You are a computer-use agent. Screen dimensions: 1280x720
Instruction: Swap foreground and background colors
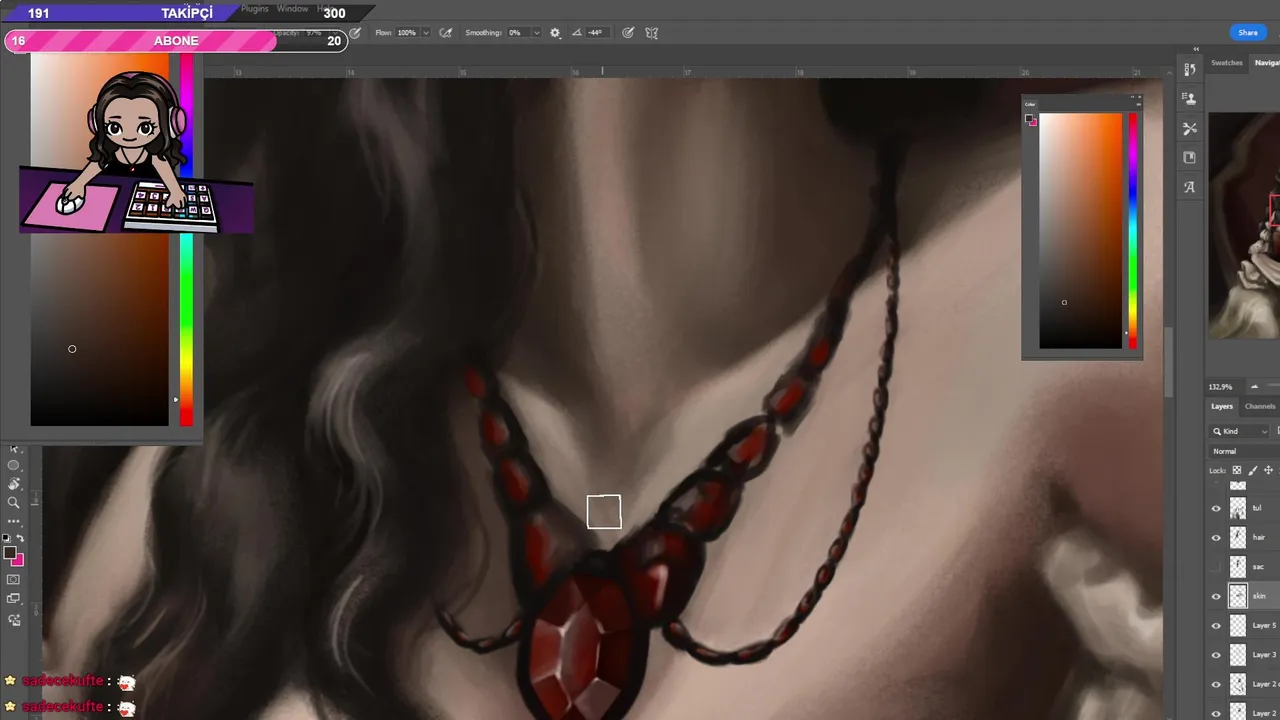pos(20,538)
